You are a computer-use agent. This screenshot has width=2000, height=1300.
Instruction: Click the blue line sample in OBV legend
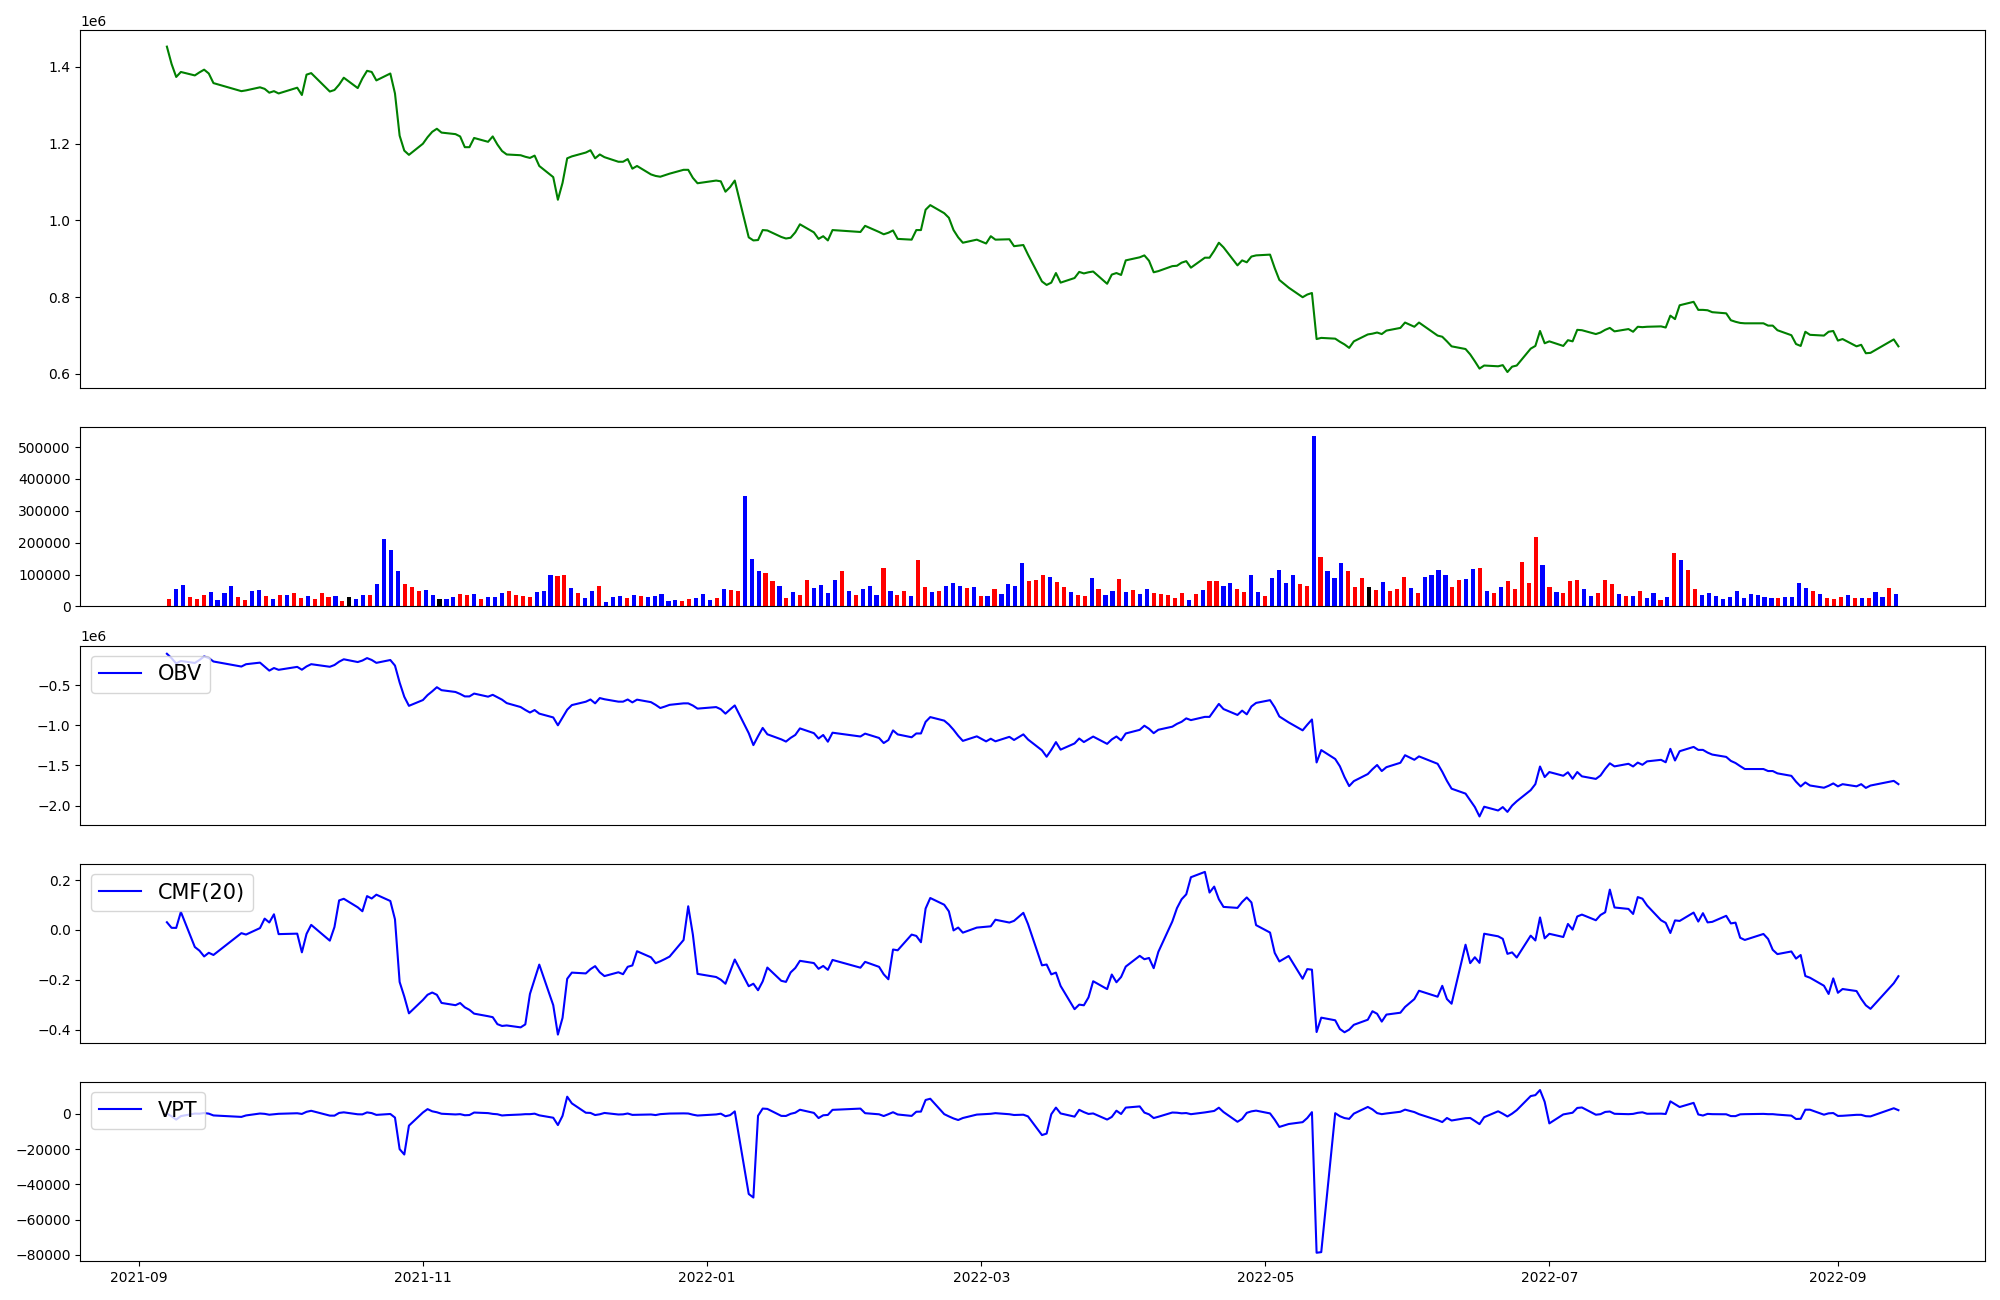121,674
